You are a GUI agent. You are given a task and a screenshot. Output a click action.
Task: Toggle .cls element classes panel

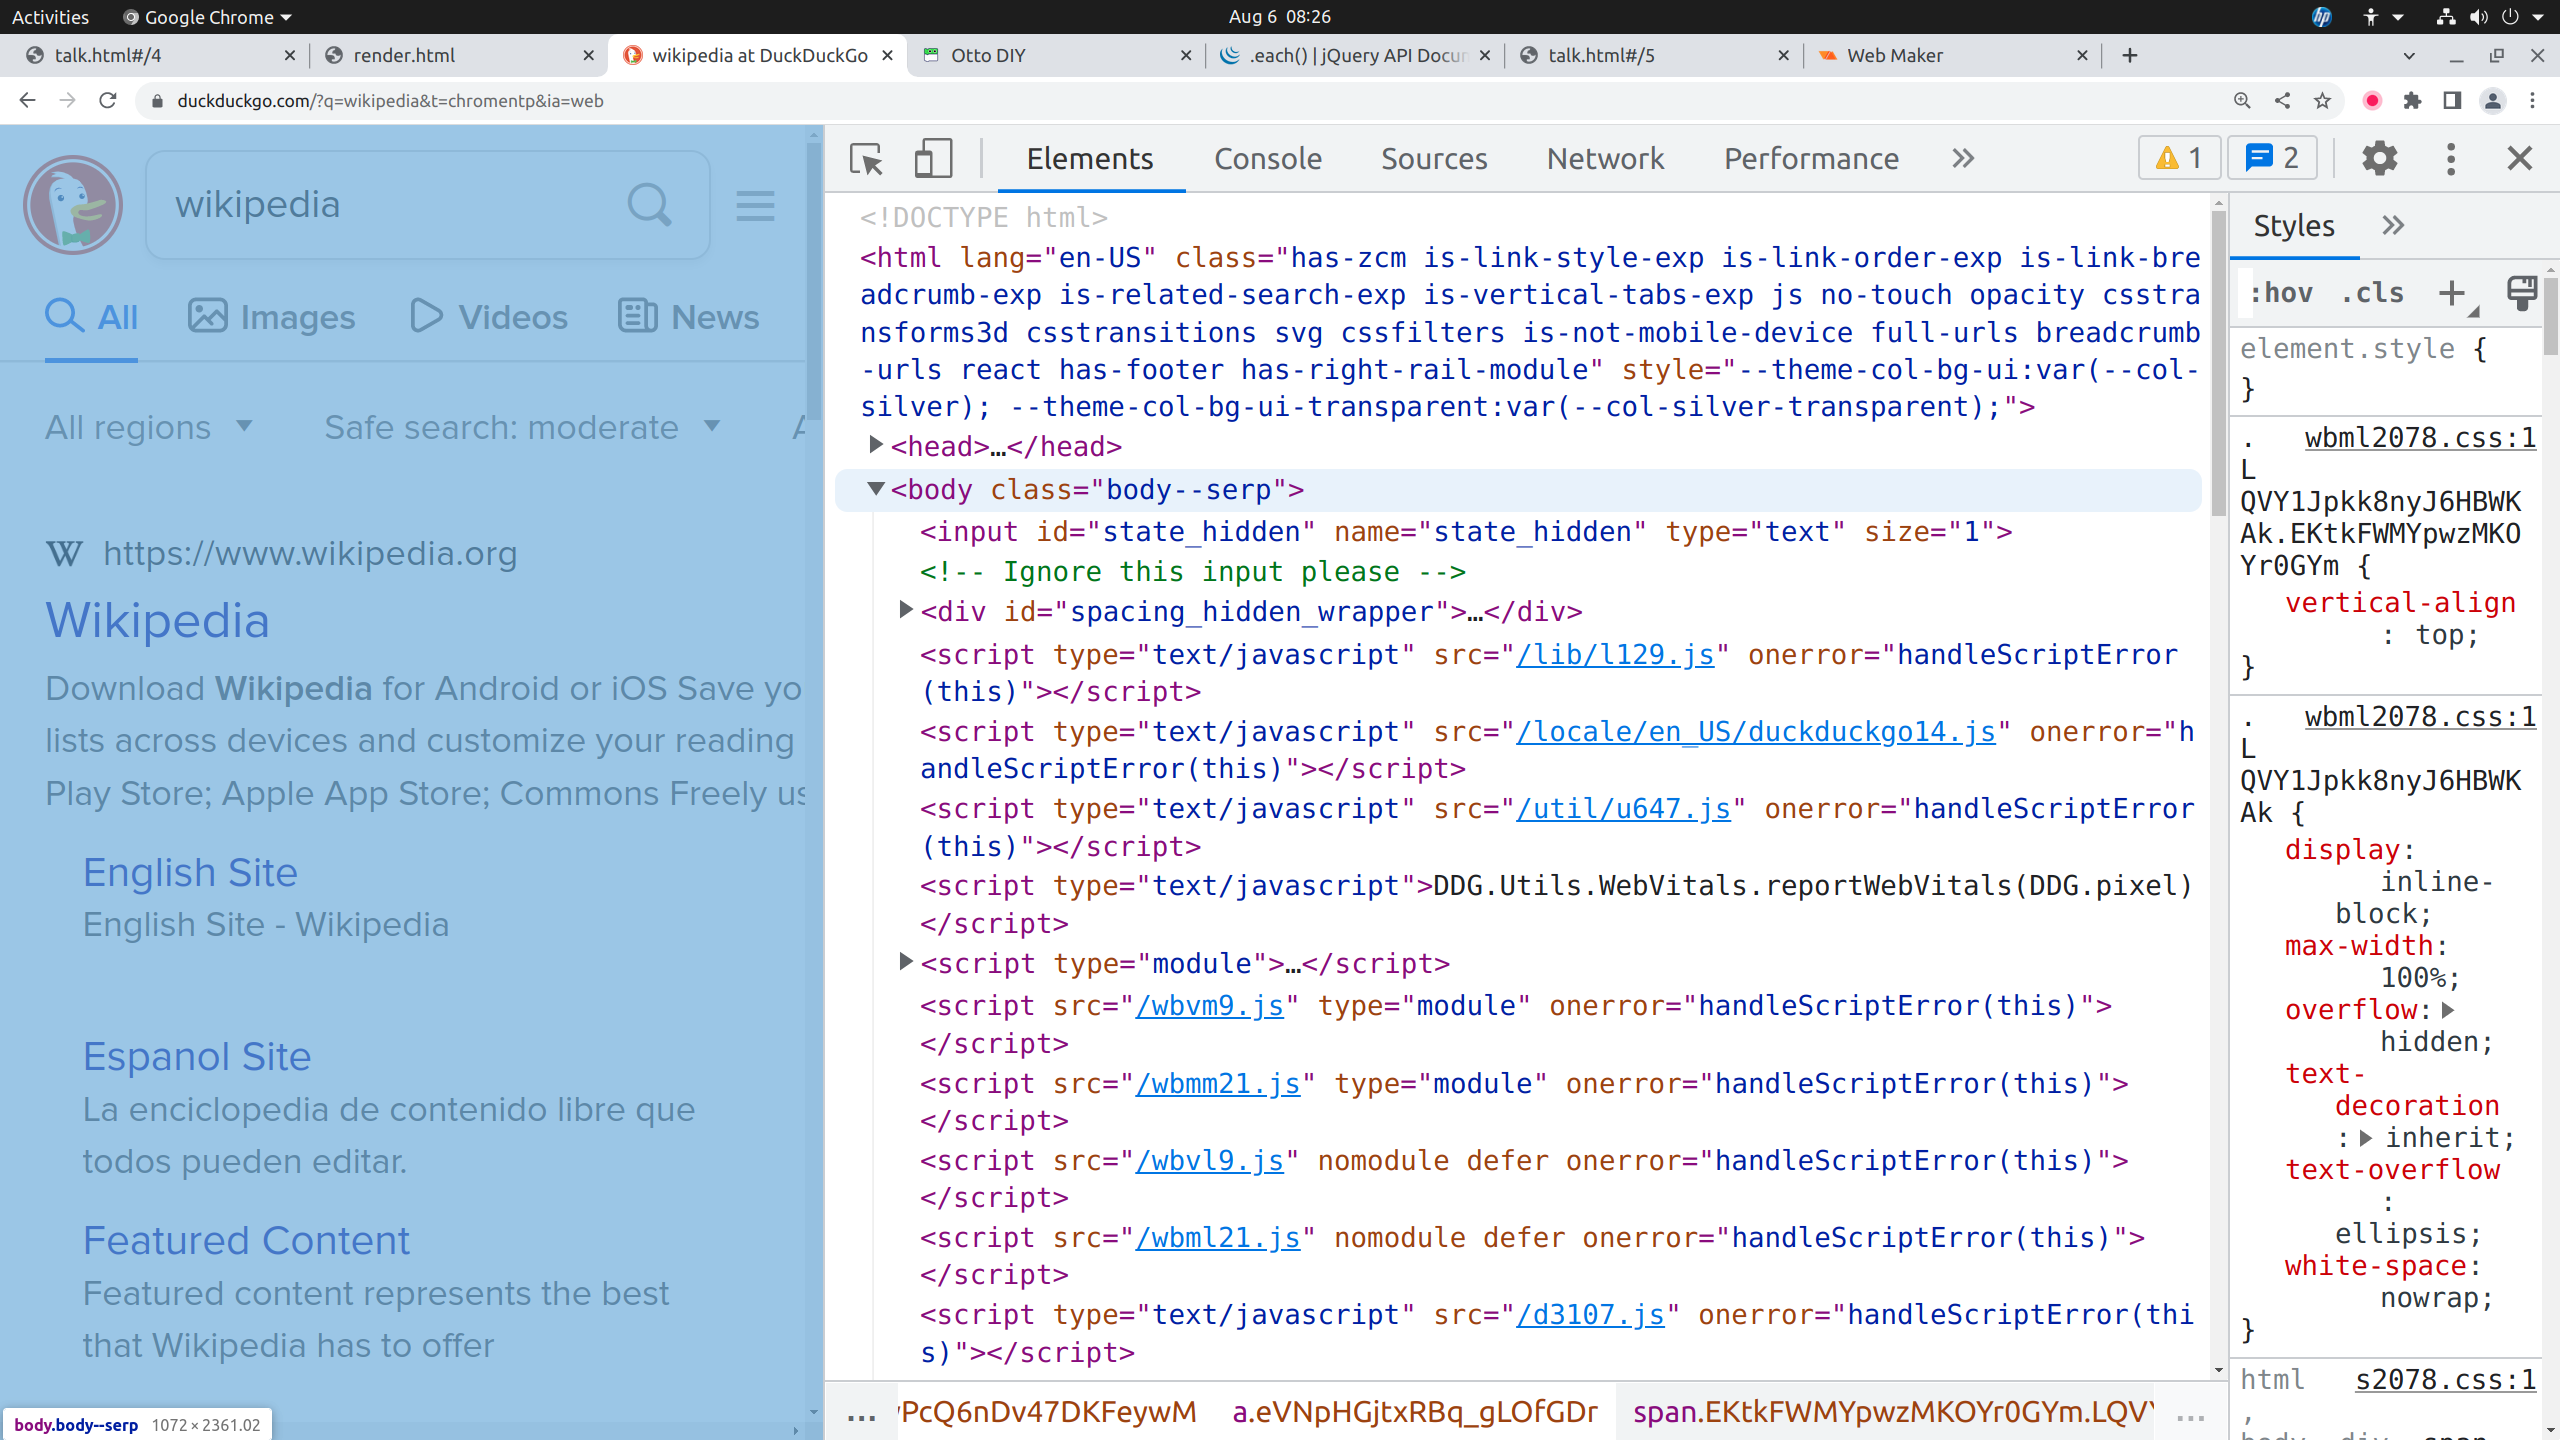tap(2372, 293)
